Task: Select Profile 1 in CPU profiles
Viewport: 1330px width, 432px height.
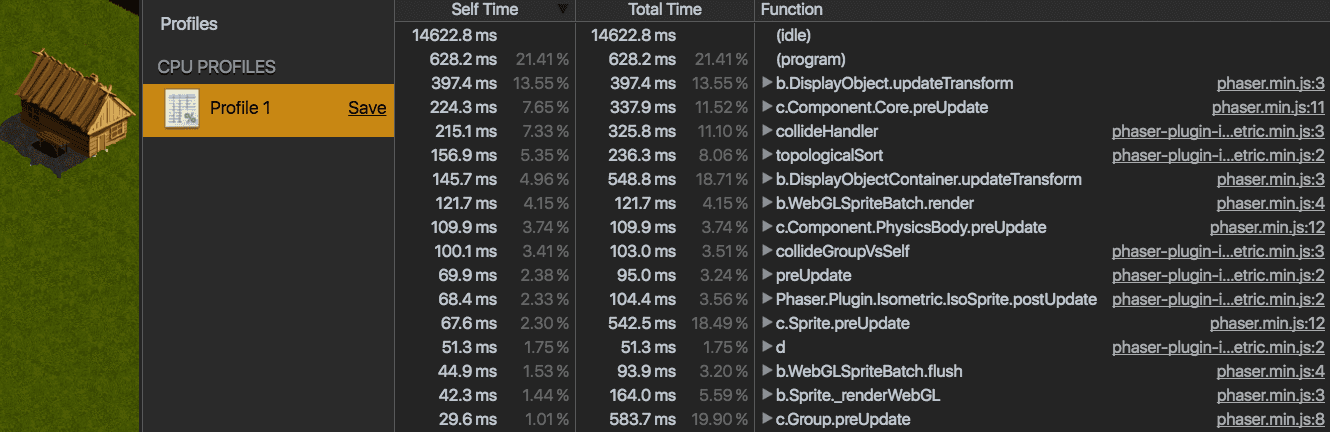Action: coord(268,109)
